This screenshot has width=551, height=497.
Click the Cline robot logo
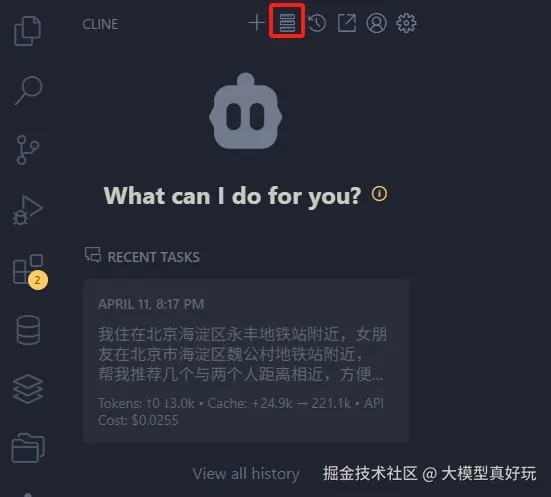point(246,111)
